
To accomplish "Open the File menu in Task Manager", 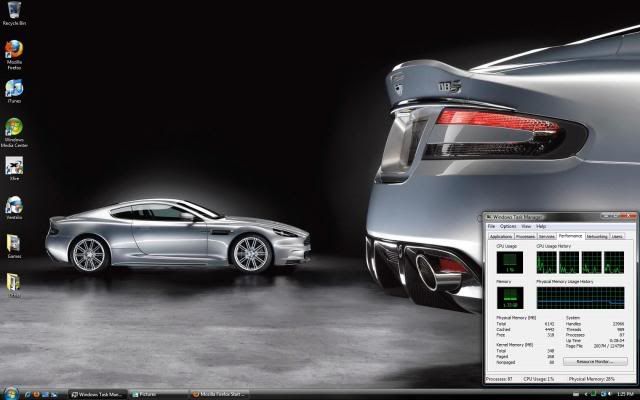I will 492,226.
